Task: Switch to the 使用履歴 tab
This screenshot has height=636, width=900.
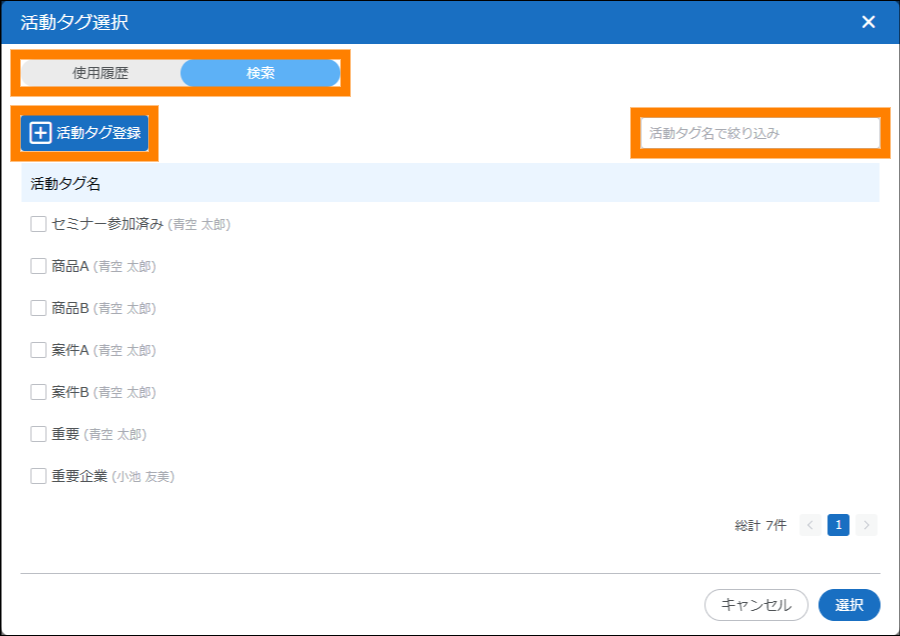Action: (x=100, y=73)
